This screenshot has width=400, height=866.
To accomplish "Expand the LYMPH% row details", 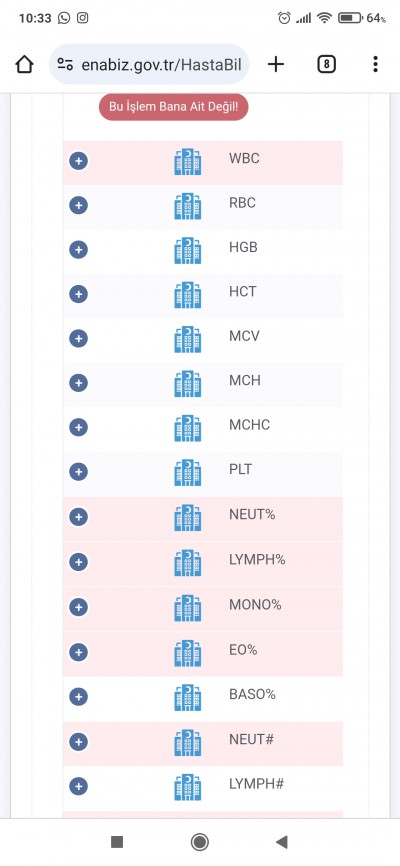I will pos(78,562).
